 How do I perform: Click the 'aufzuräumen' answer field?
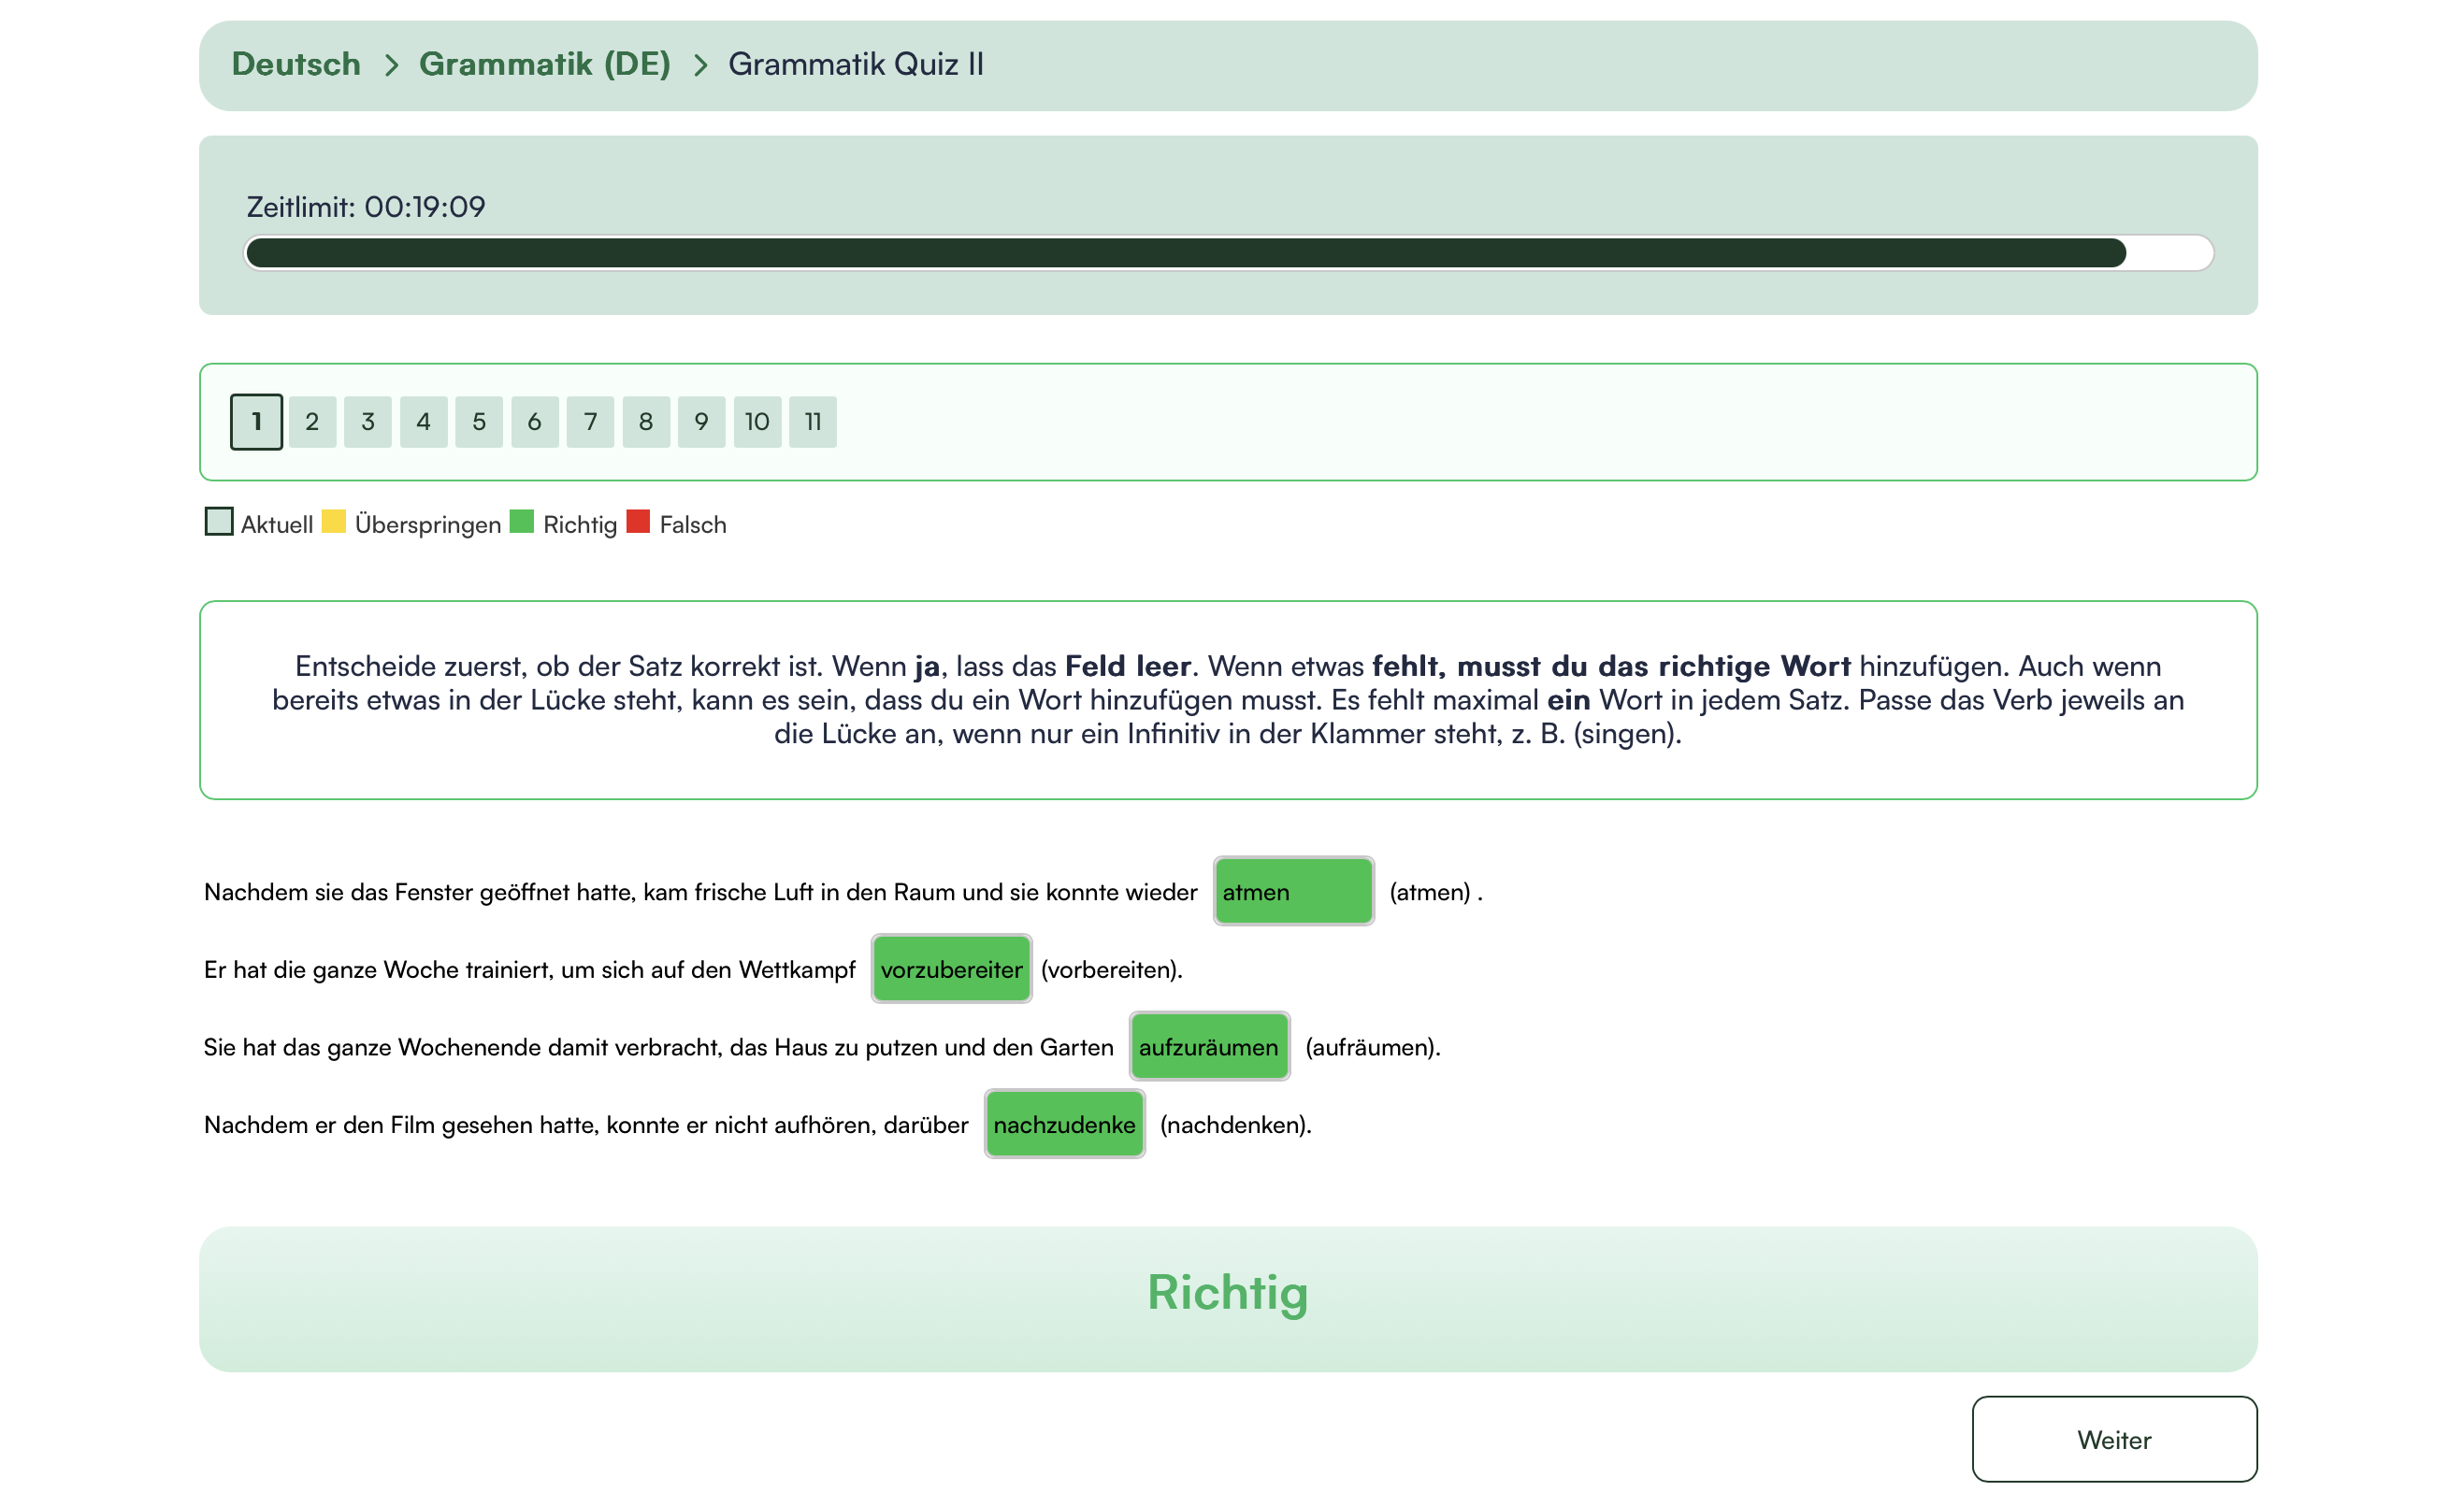coord(1209,1047)
